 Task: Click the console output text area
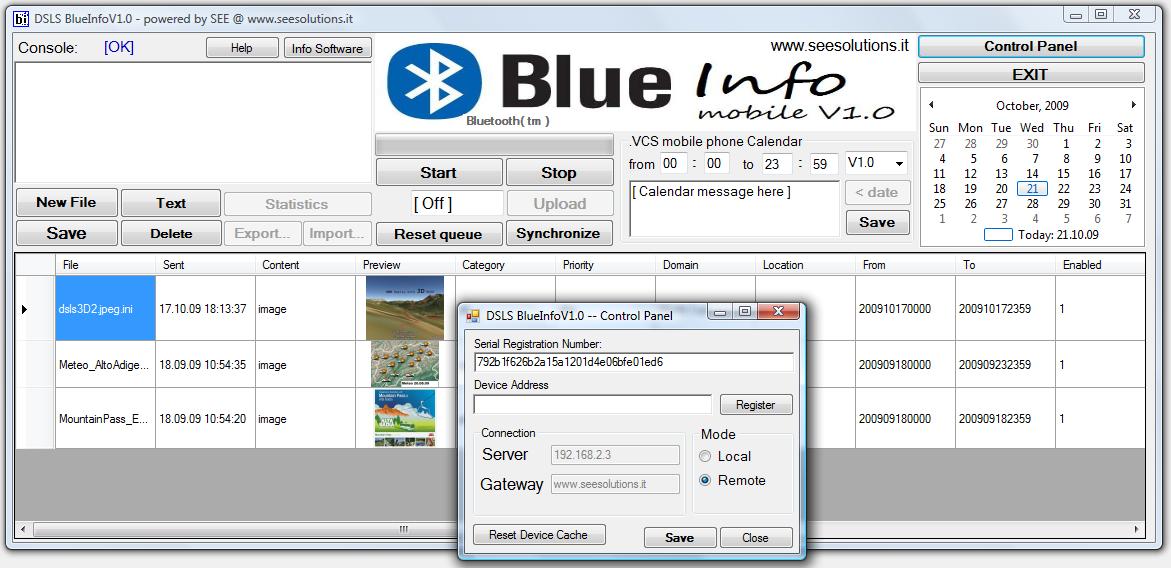pyautogui.click(x=193, y=122)
